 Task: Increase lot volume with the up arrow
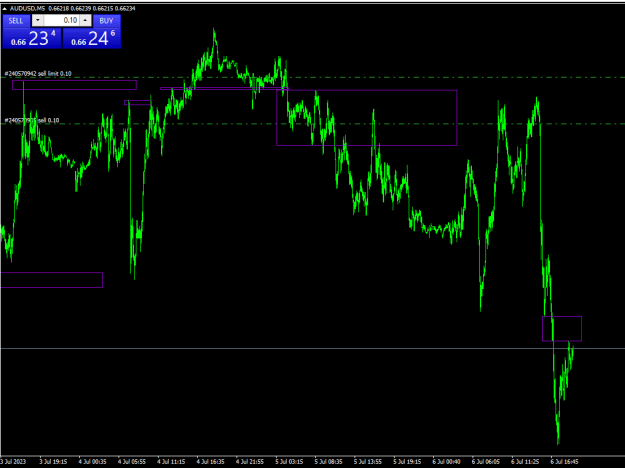pyautogui.click(x=85, y=20)
